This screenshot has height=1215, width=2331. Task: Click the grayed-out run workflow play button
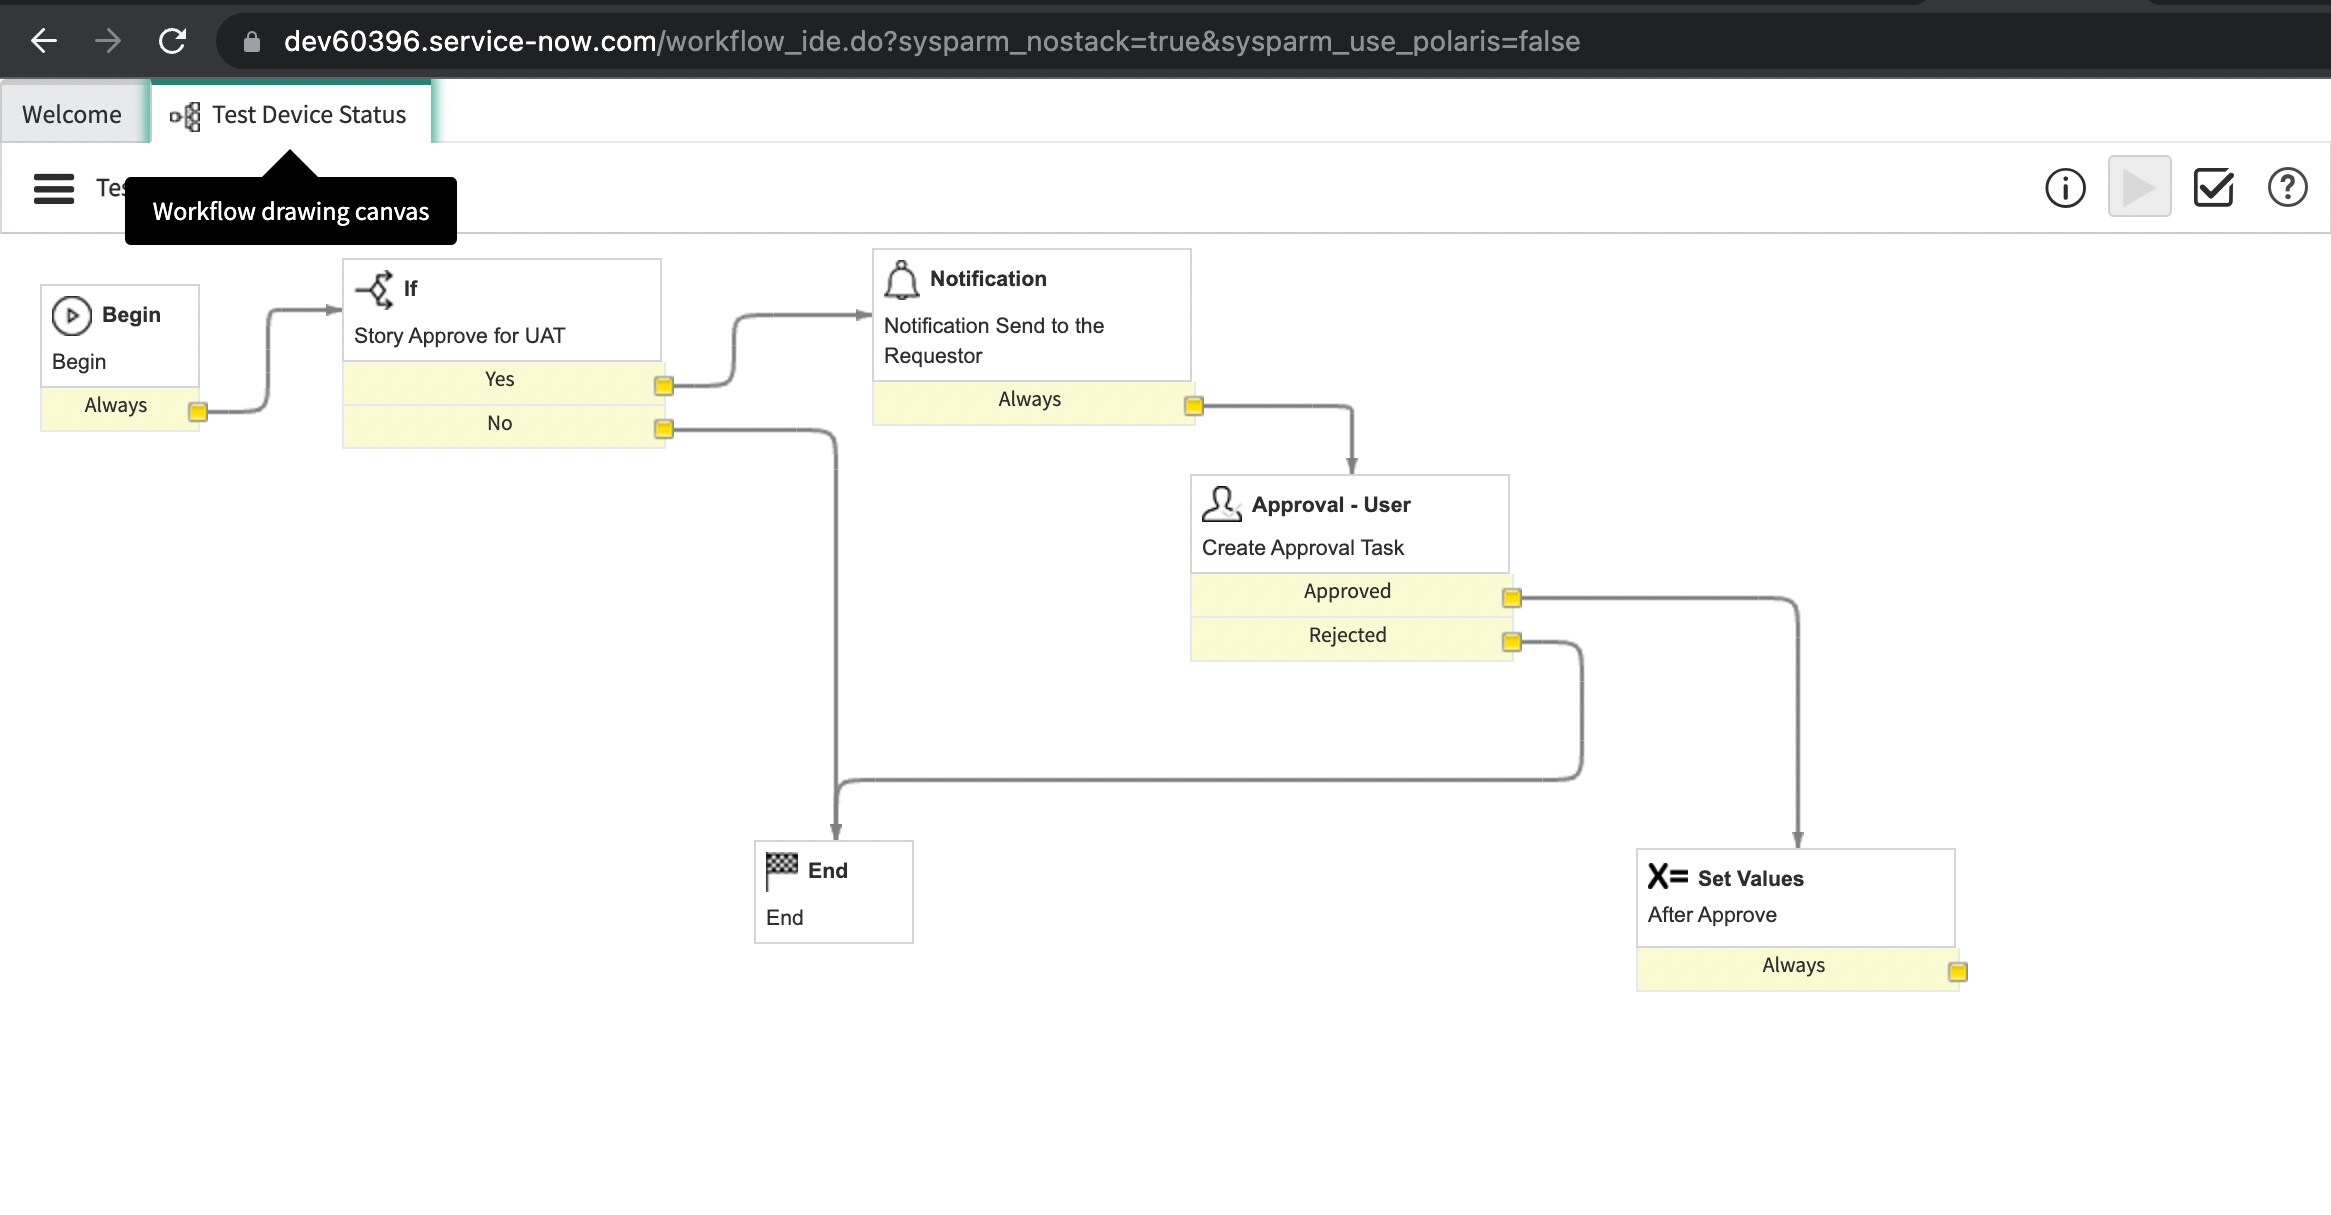2139,188
